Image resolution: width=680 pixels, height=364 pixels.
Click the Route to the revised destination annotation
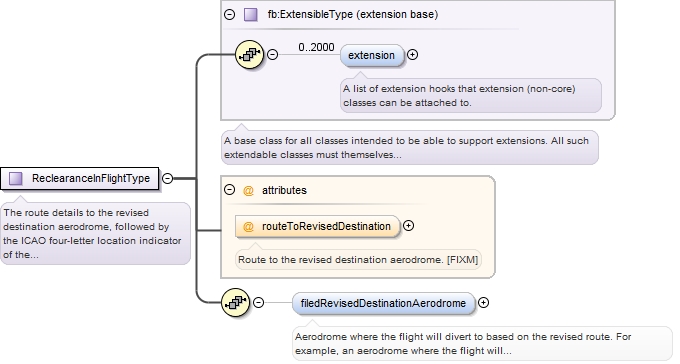point(358,260)
